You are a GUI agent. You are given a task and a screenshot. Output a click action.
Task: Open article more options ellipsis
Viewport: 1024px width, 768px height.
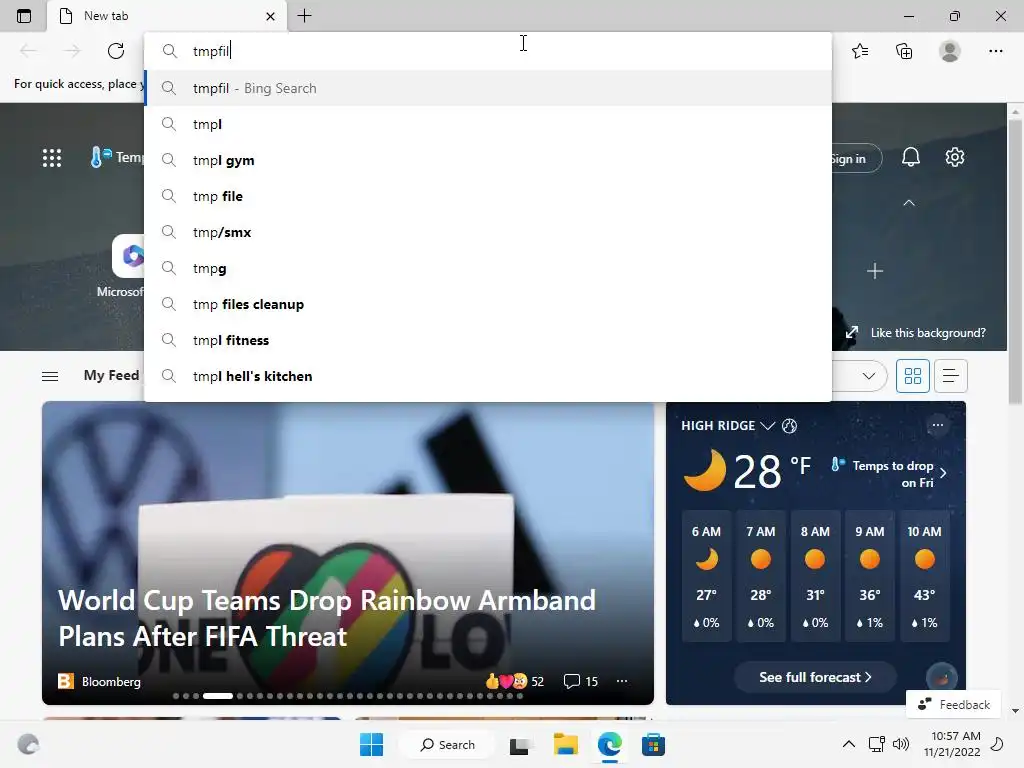coord(622,681)
